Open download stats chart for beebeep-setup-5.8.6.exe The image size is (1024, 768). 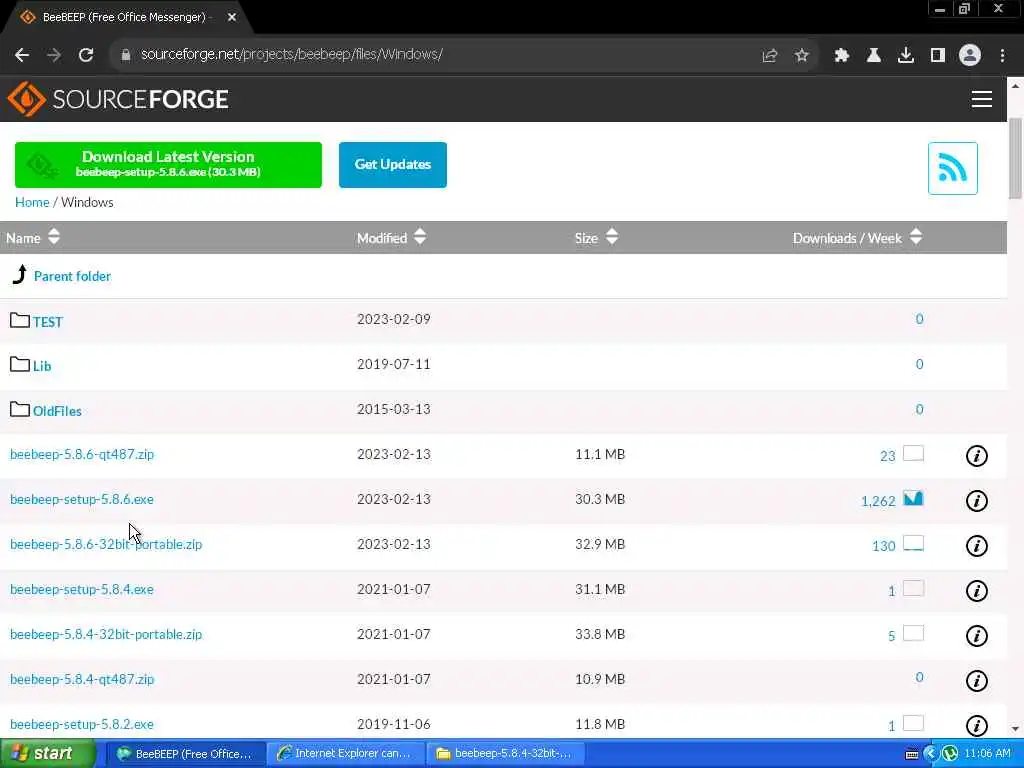(x=913, y=498)
